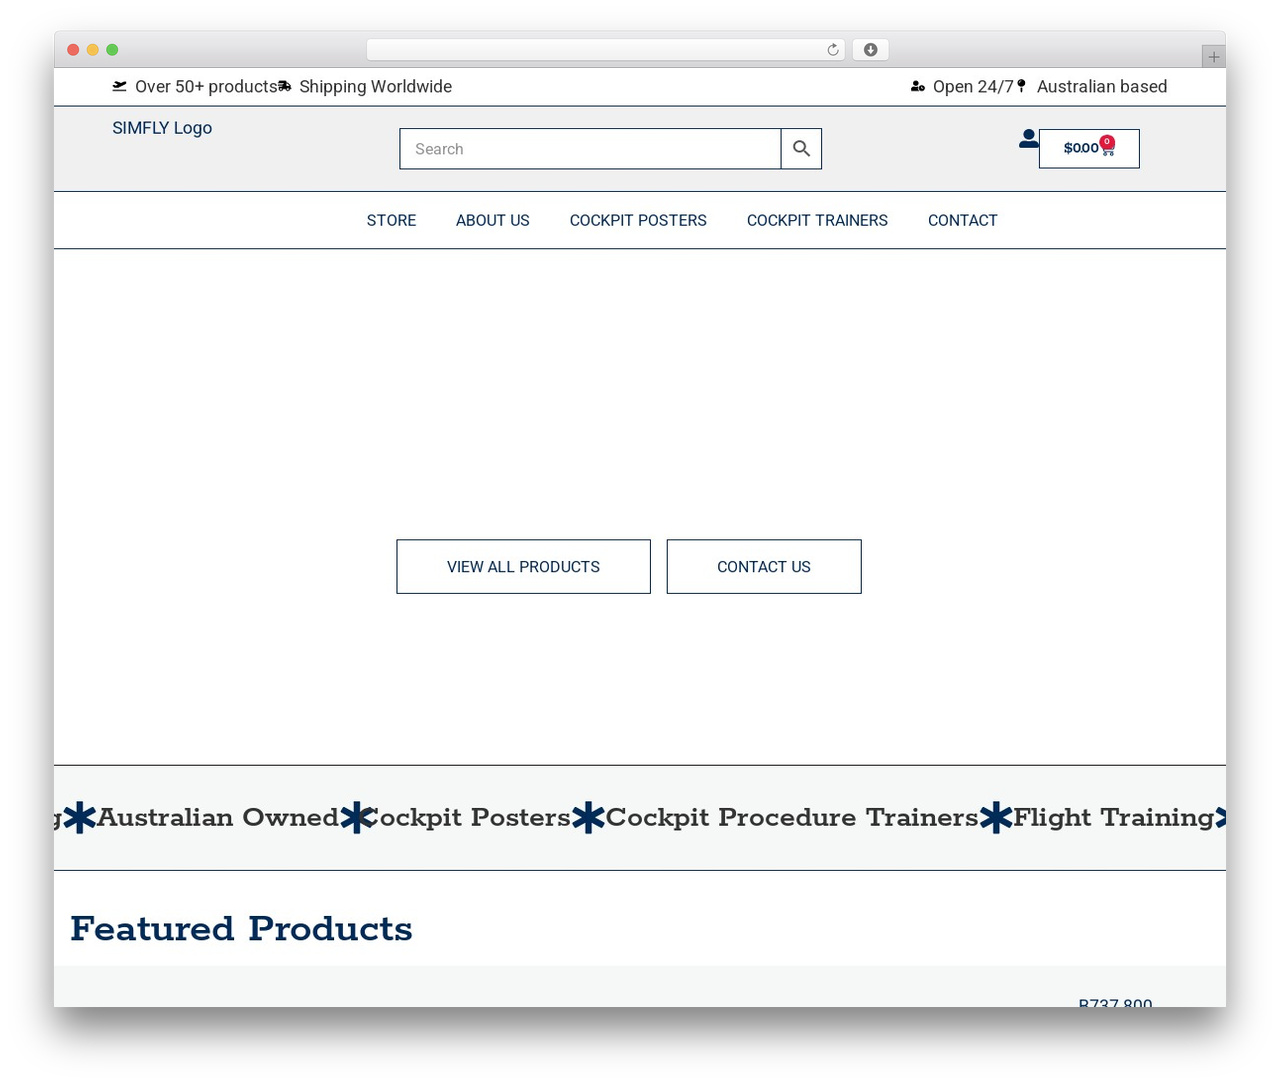
Task: Reload the page with the refresh icon
Action: (833, 50)
